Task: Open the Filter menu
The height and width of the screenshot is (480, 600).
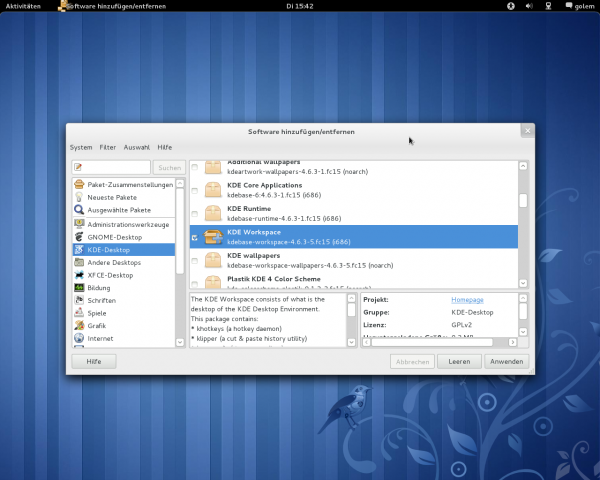Action: tap(107, 147)
